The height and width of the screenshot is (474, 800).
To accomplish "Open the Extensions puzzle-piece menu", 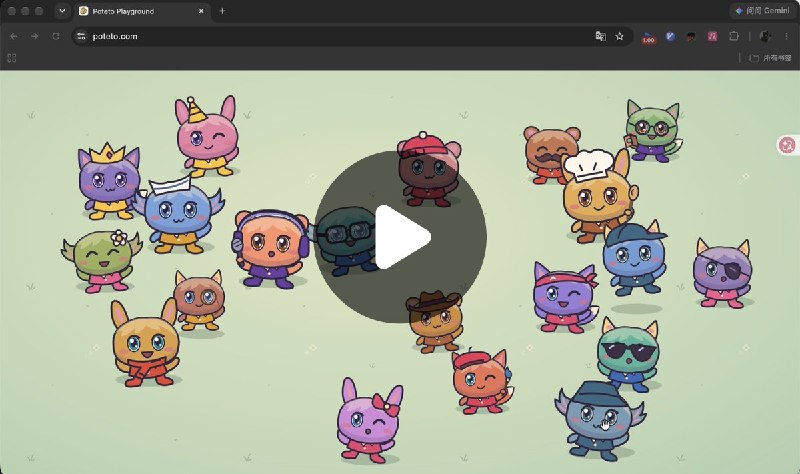I will [x=734, y=36].
